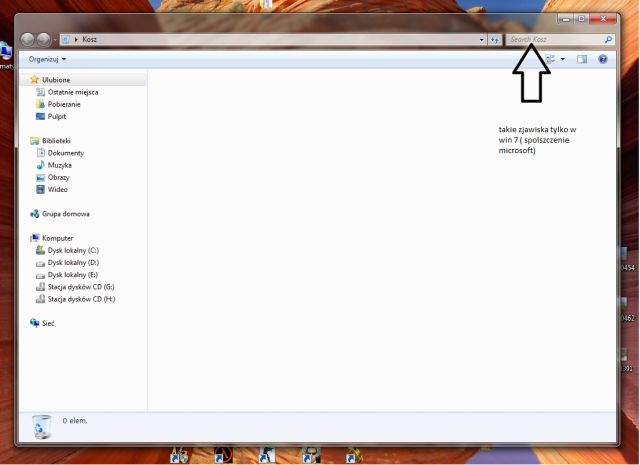Select Biblioteki in the navigation pane
Image resolution: width=640 pixels, height=465 pixels.
[x=56, y=141]
